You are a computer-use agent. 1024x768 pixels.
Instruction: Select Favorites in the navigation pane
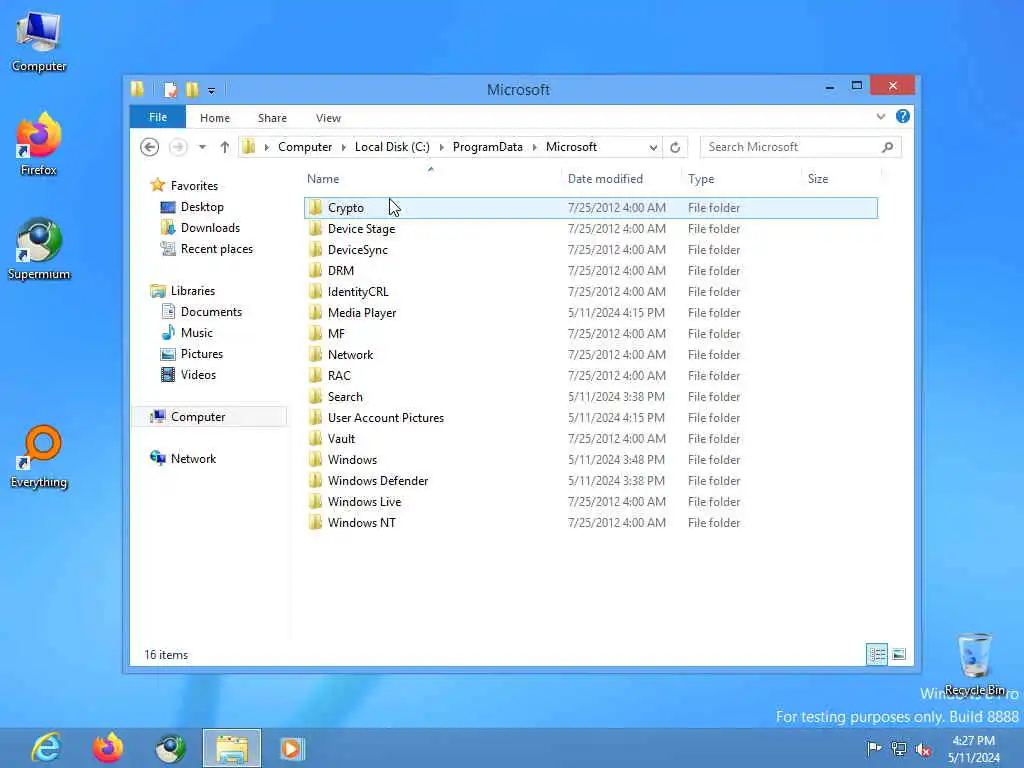coord(194,185)
